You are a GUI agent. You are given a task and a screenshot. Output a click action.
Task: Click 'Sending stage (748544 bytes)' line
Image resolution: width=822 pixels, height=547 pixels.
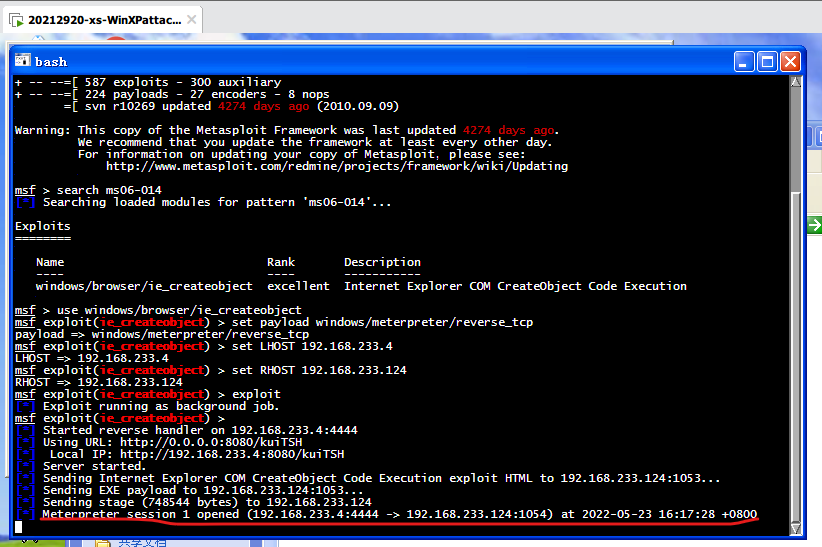coord(207,502)
